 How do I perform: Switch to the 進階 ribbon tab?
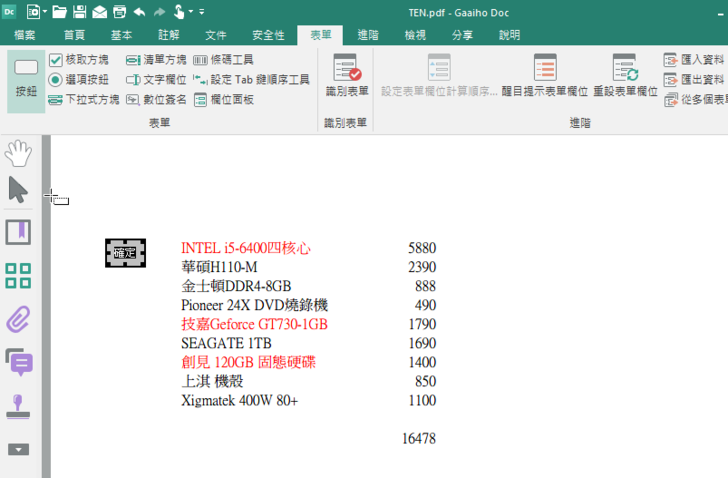point(368,35)
